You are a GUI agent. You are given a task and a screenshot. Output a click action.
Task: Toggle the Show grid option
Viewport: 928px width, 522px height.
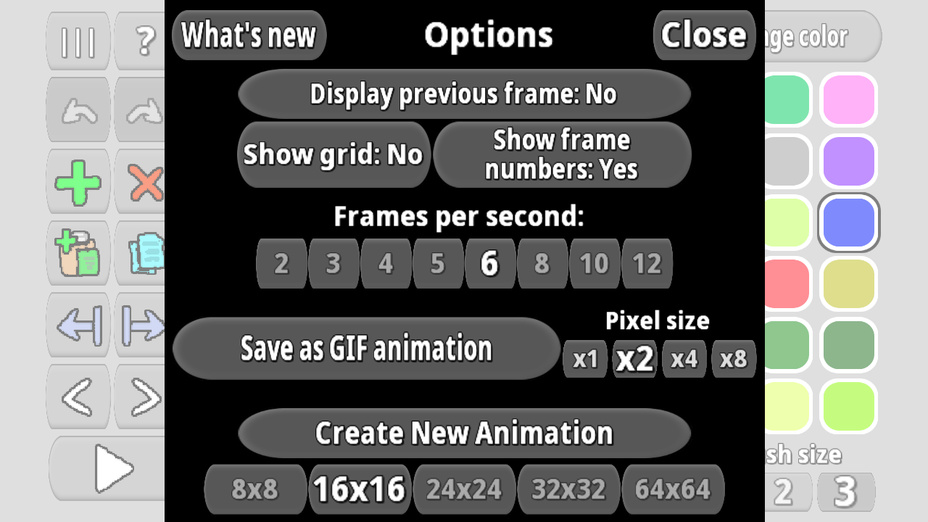tap(333, 154)
